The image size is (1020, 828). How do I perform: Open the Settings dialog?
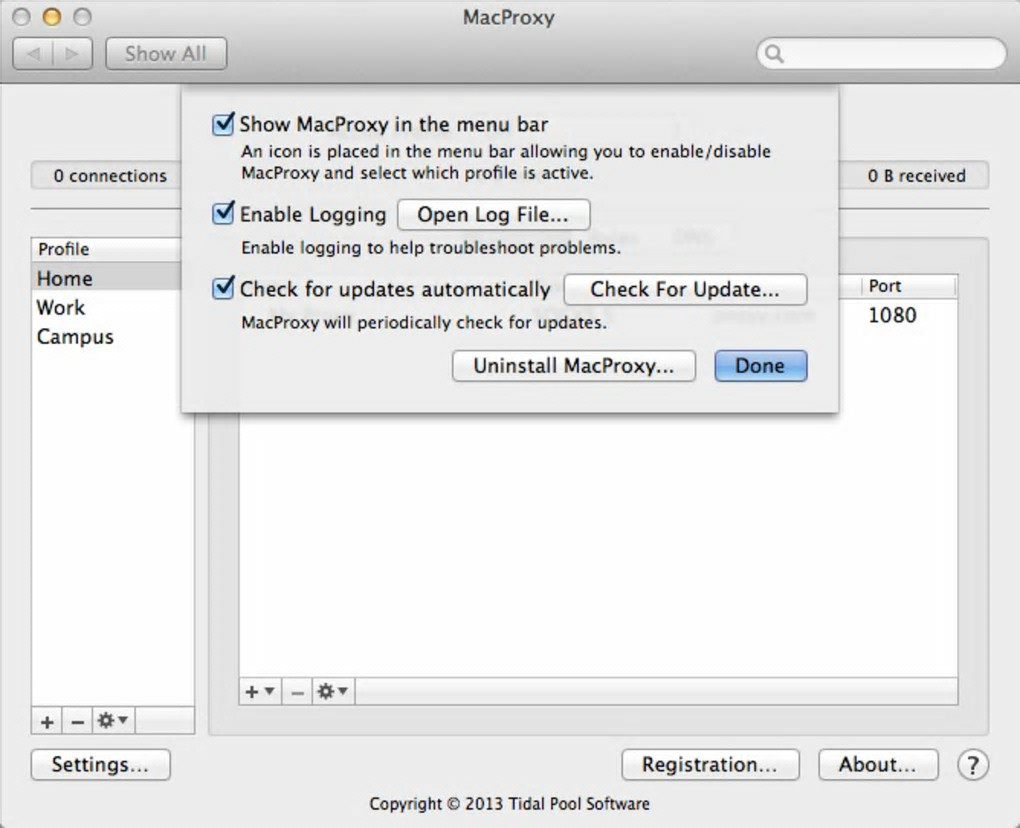101,764
